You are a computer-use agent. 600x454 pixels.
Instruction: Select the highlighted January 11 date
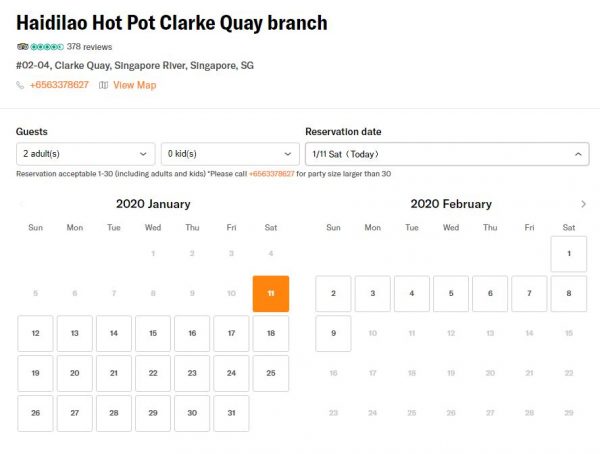coord(271,293)
